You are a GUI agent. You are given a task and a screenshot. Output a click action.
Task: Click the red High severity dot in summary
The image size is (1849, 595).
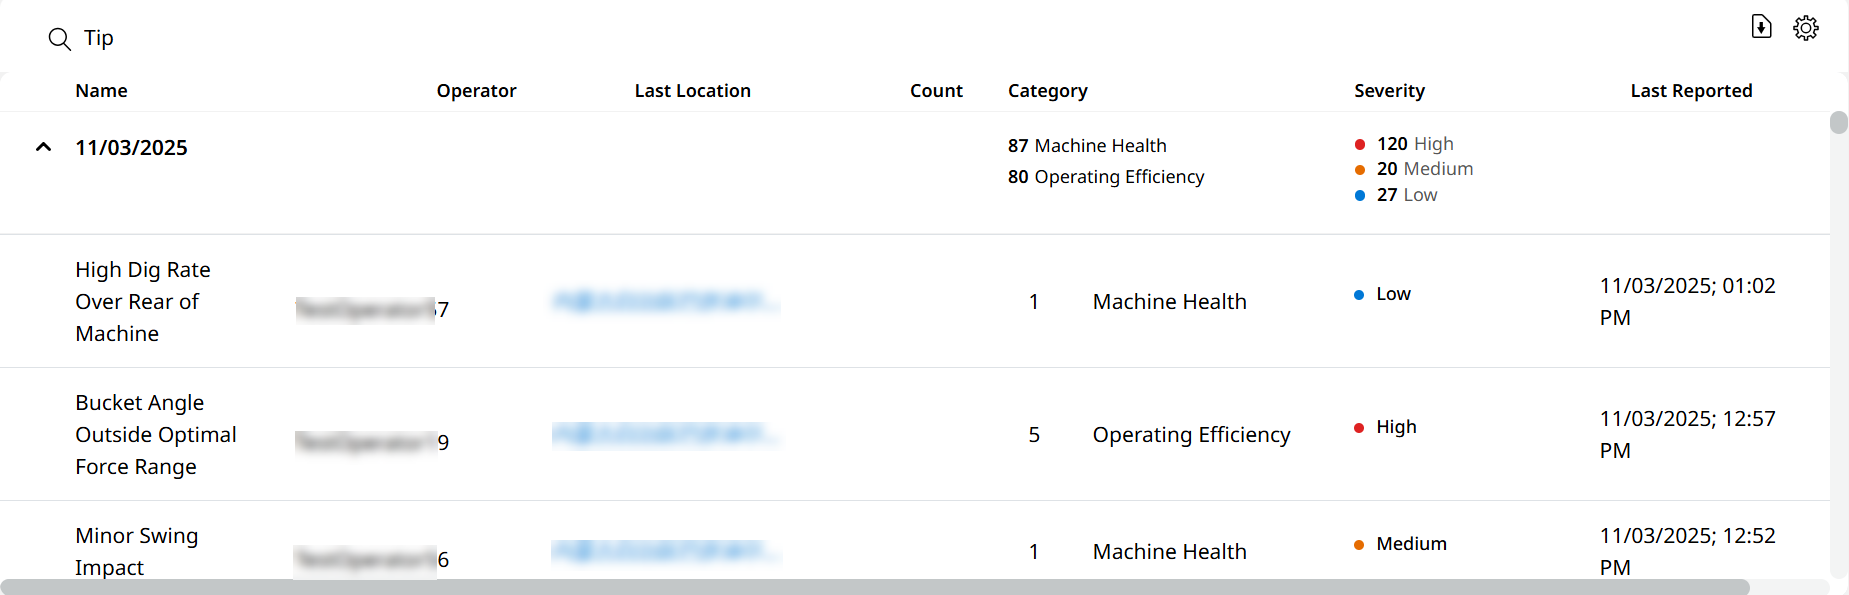[x=1360, y=145]
